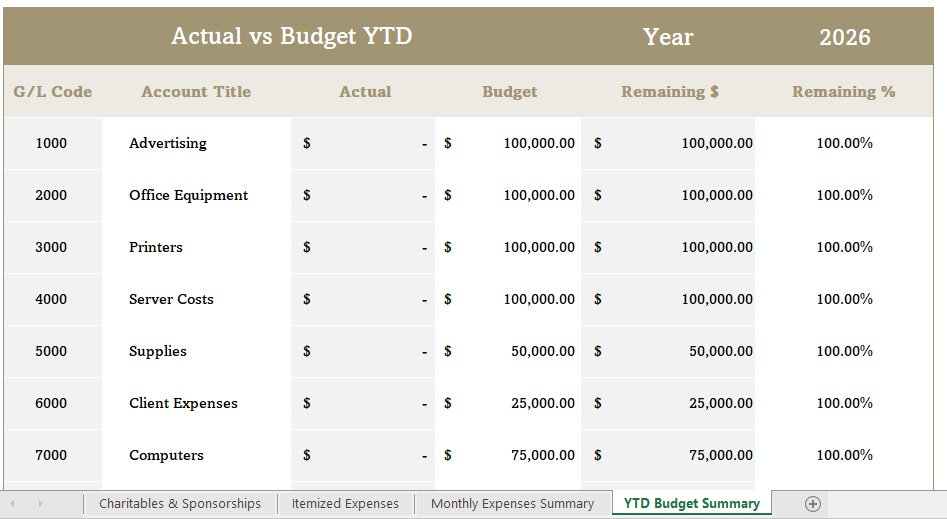Viewport: 947px width, 519px height.
Task: Click the previous sheet tab arrow
Action: pyautogui.click(x=13, y=503)
